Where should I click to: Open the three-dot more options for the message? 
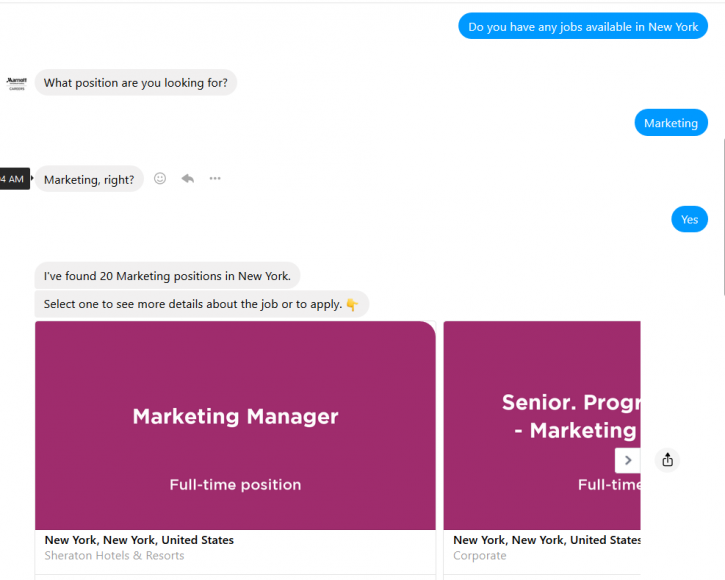[215, 179]
